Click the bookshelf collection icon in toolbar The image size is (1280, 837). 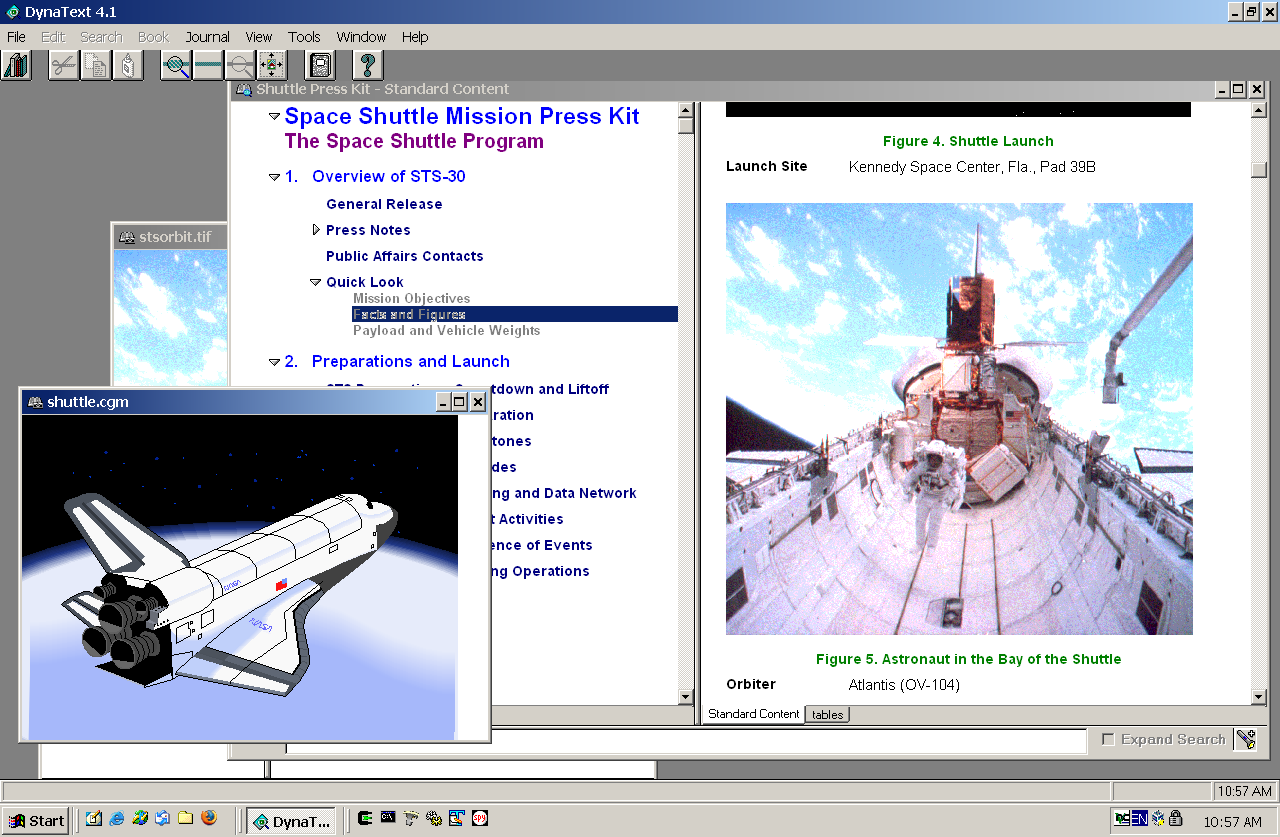[16, 66]
